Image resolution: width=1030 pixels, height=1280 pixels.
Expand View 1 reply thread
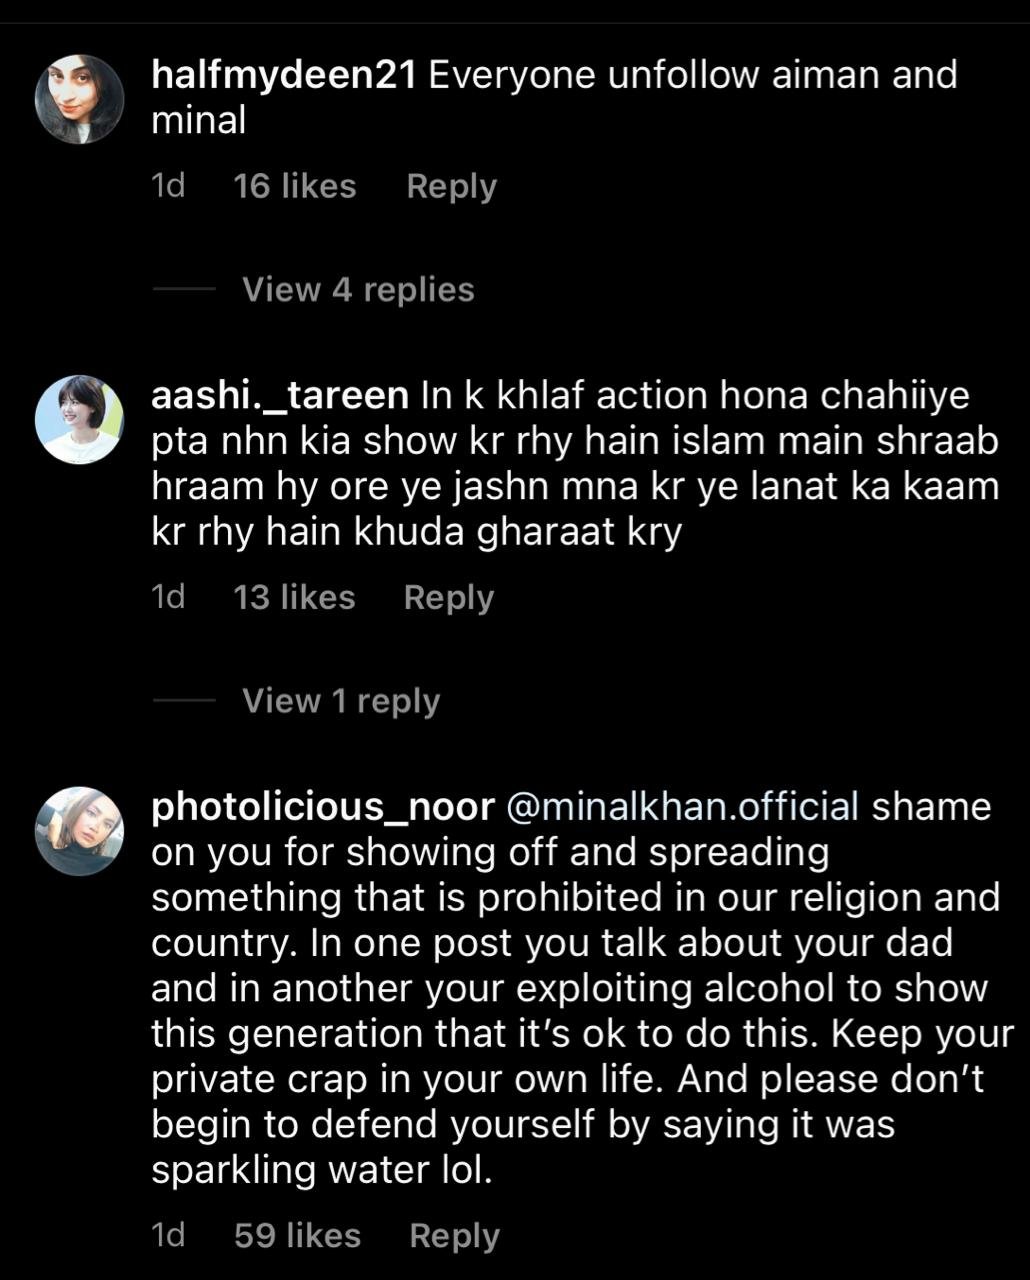pos(341,701)
